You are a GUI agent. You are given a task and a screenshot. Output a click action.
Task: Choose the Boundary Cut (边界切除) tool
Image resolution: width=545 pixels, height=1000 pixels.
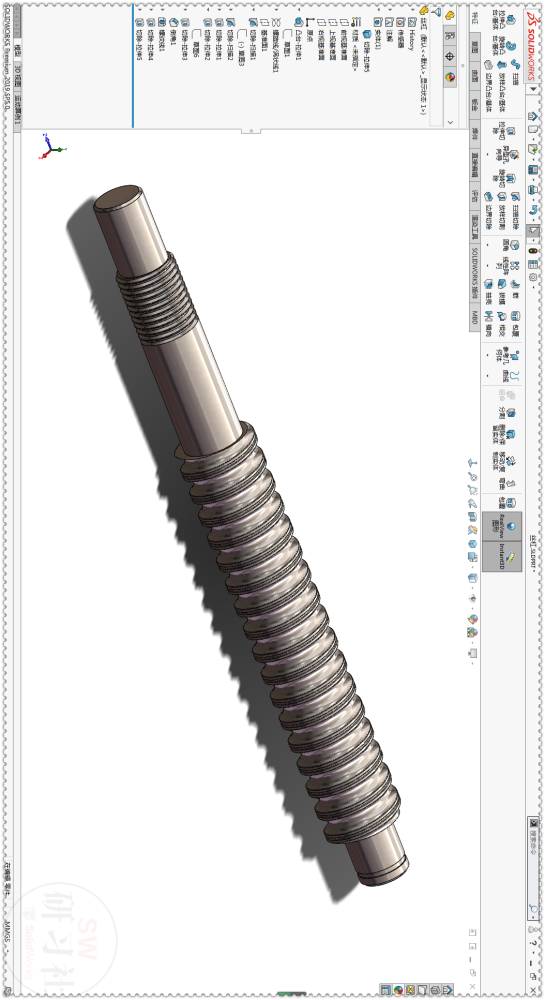488,196
